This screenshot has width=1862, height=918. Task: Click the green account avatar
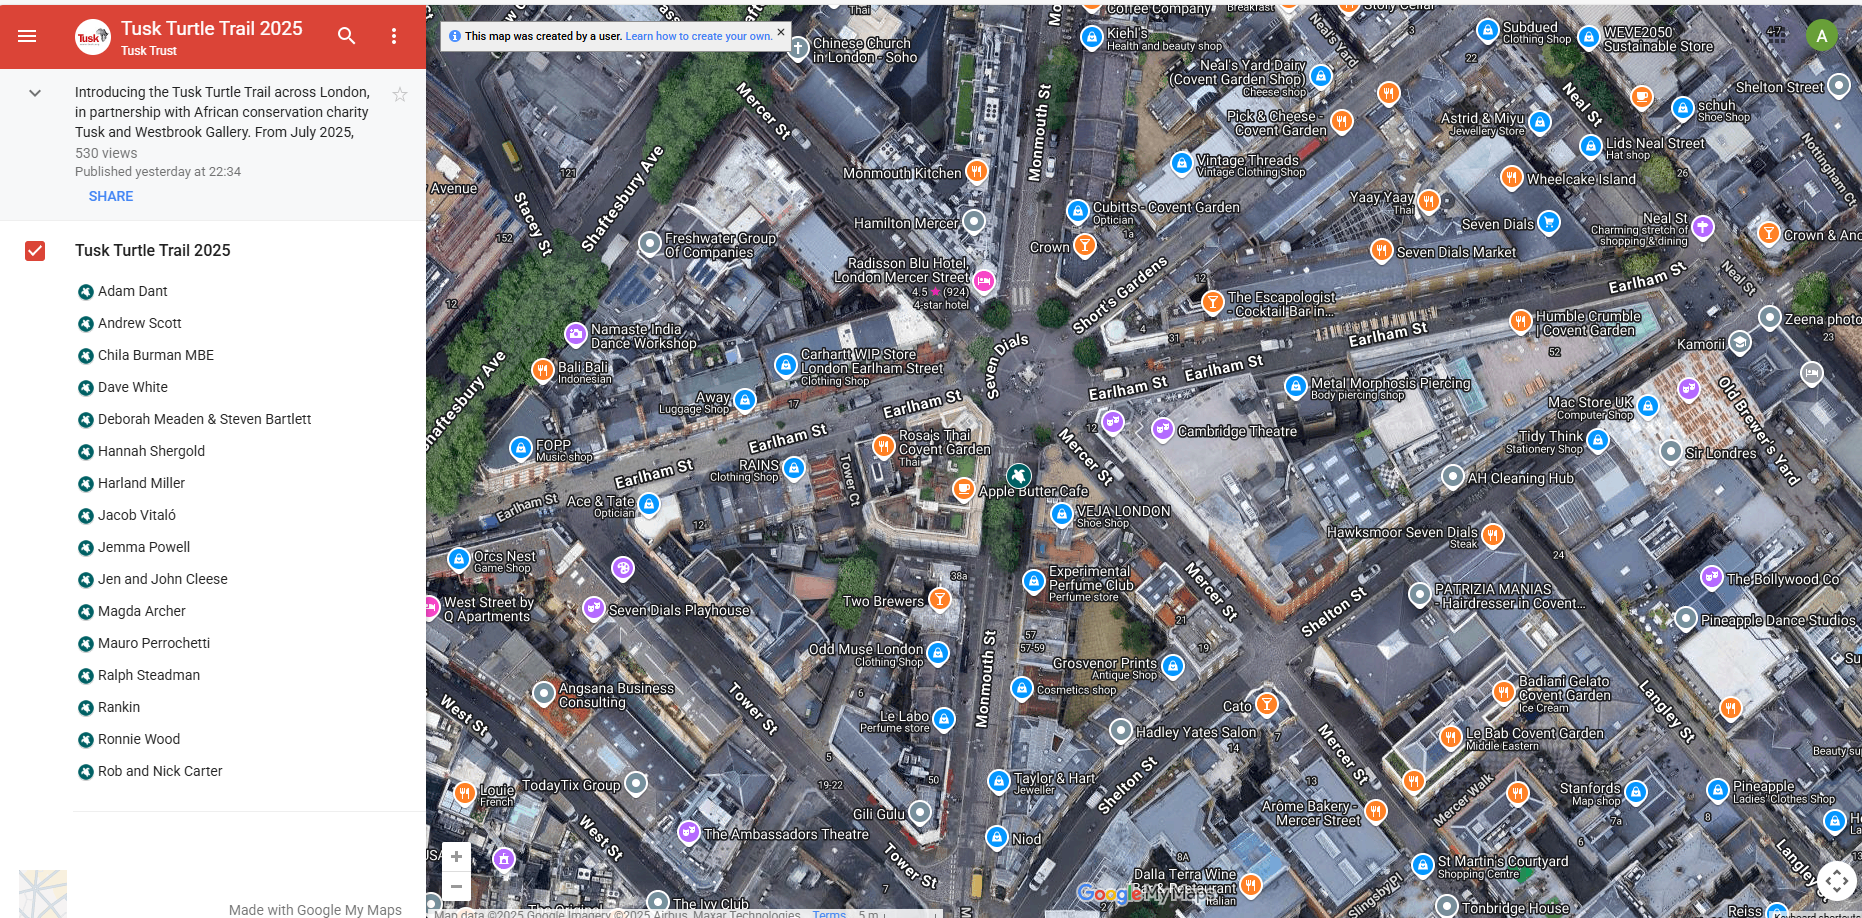tap(1821, 36)
